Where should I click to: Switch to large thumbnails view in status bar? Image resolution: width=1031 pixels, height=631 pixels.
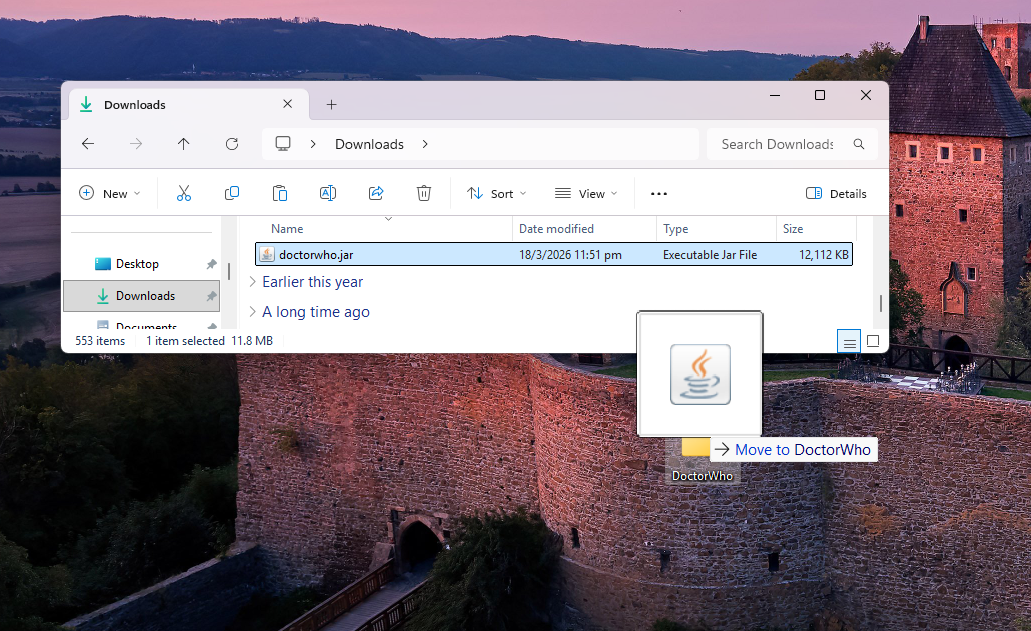pyautogui.click(x=873, y=342)
